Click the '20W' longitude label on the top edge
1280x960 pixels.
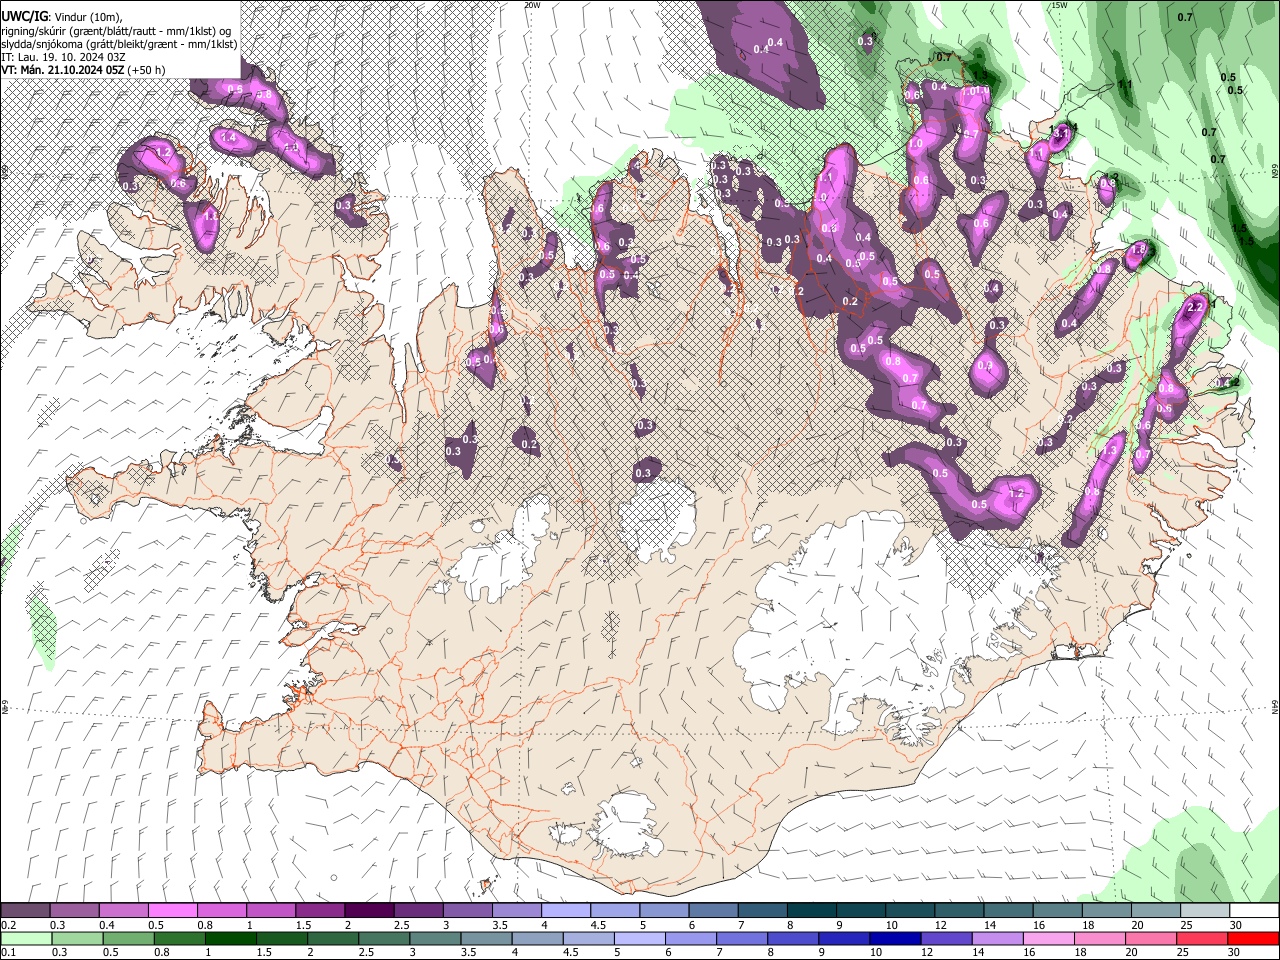coord(532,5)
